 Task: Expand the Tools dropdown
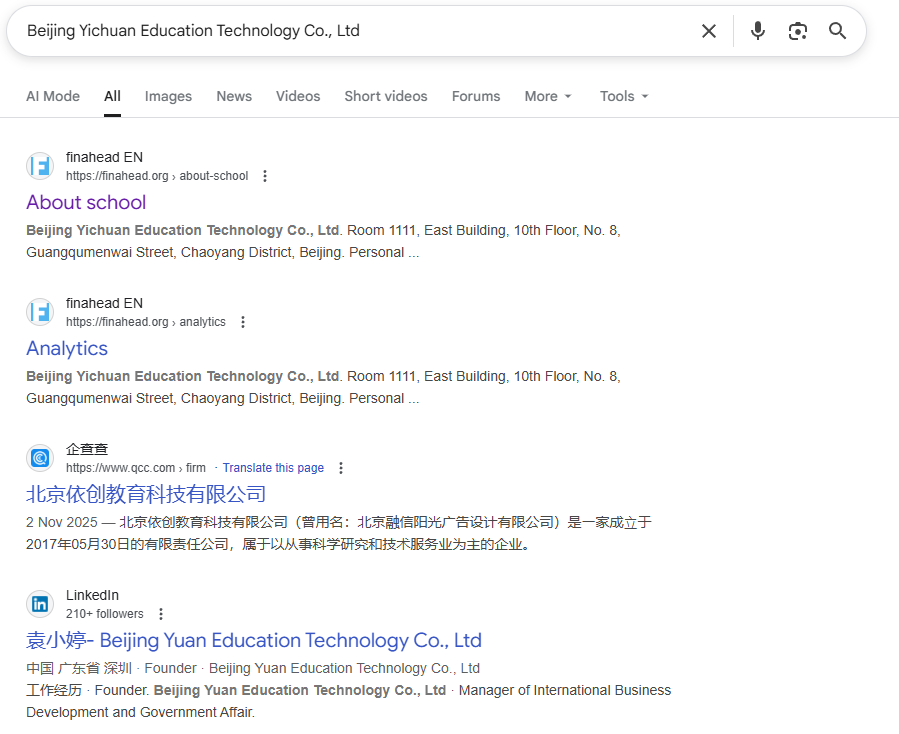pyautogui.click(x=624, y=96)
